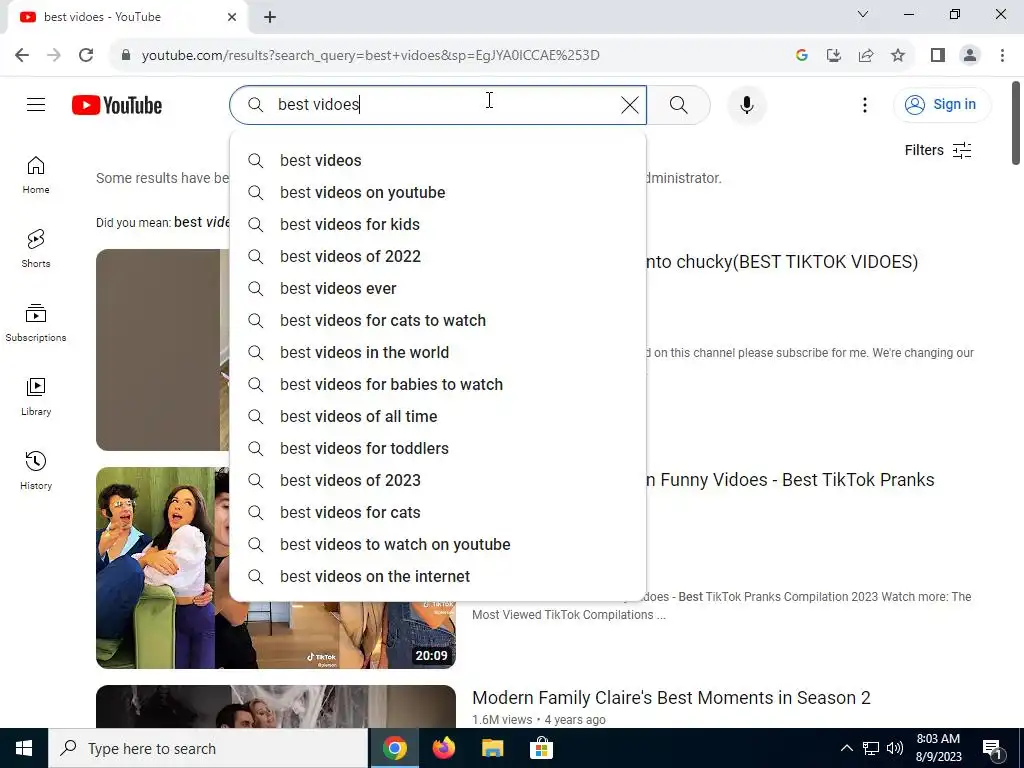Choose "best videos of 2023" suggestion

438,481
